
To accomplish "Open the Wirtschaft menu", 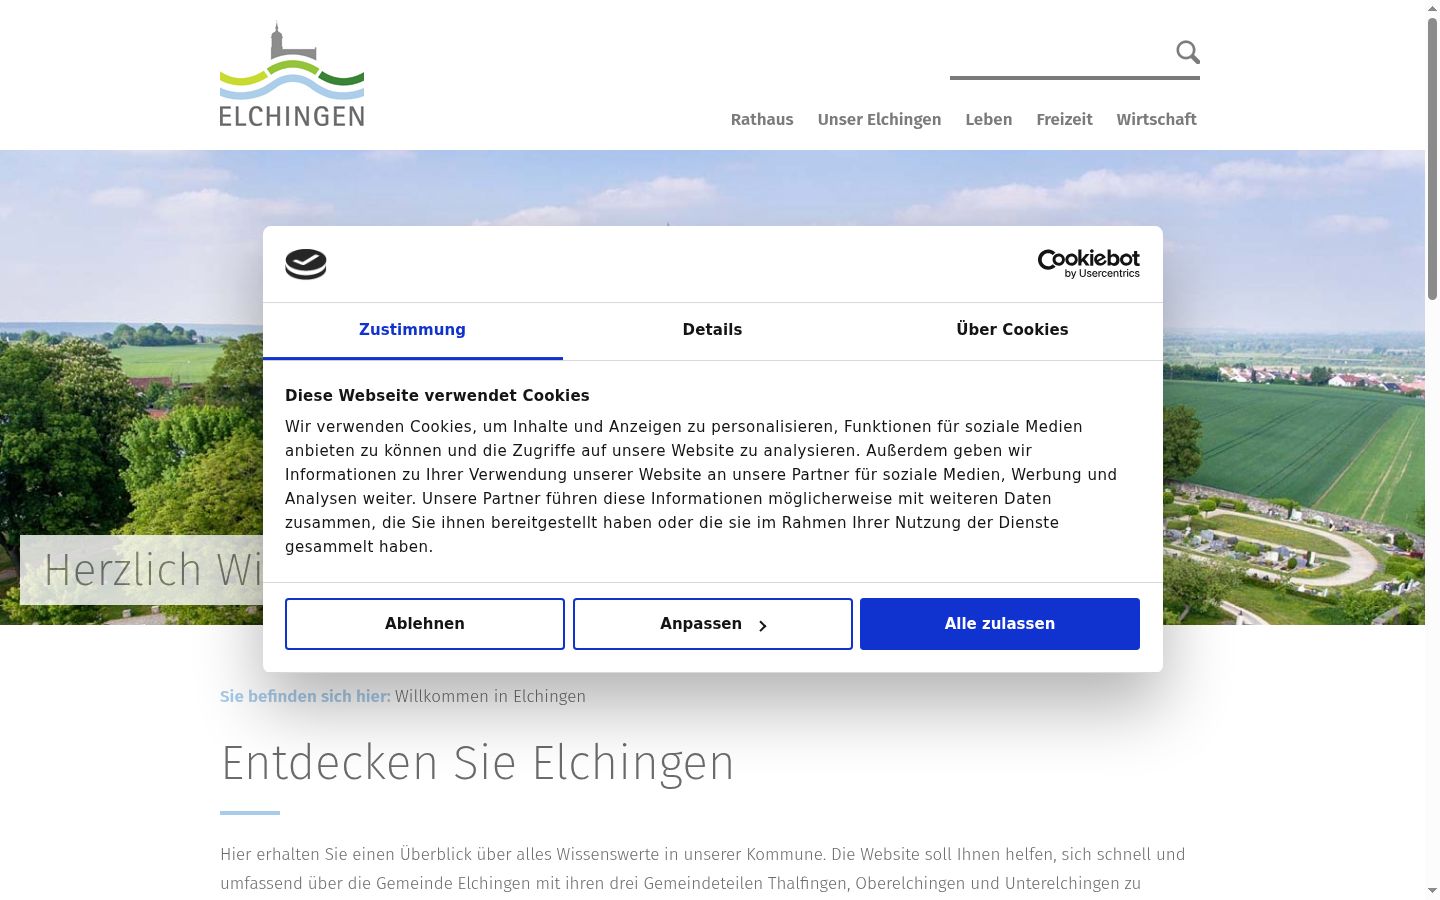I will [1156, 119].
